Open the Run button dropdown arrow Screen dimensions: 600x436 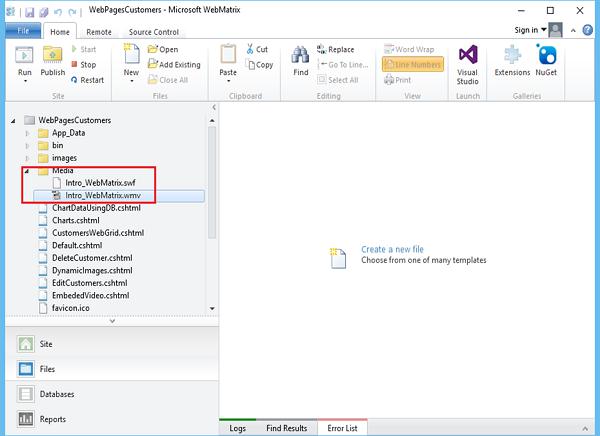tap(25, 81)
